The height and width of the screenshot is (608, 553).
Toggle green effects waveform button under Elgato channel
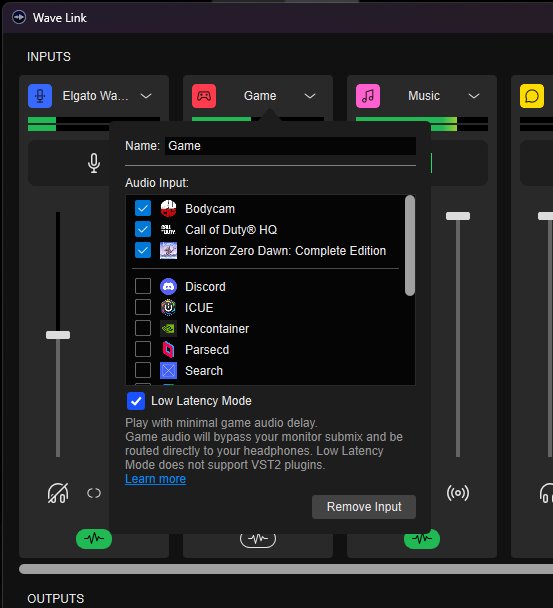94,539
